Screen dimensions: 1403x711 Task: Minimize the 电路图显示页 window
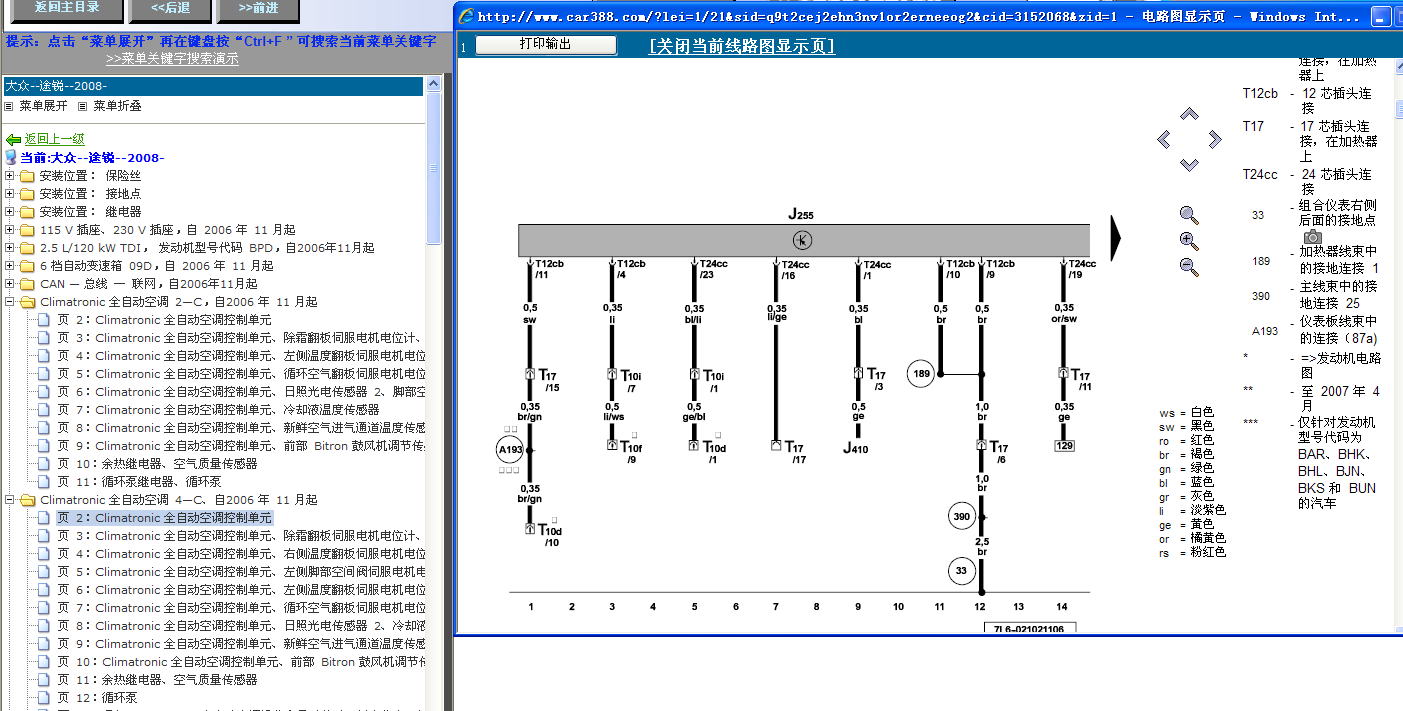(x=1381, y=17)
